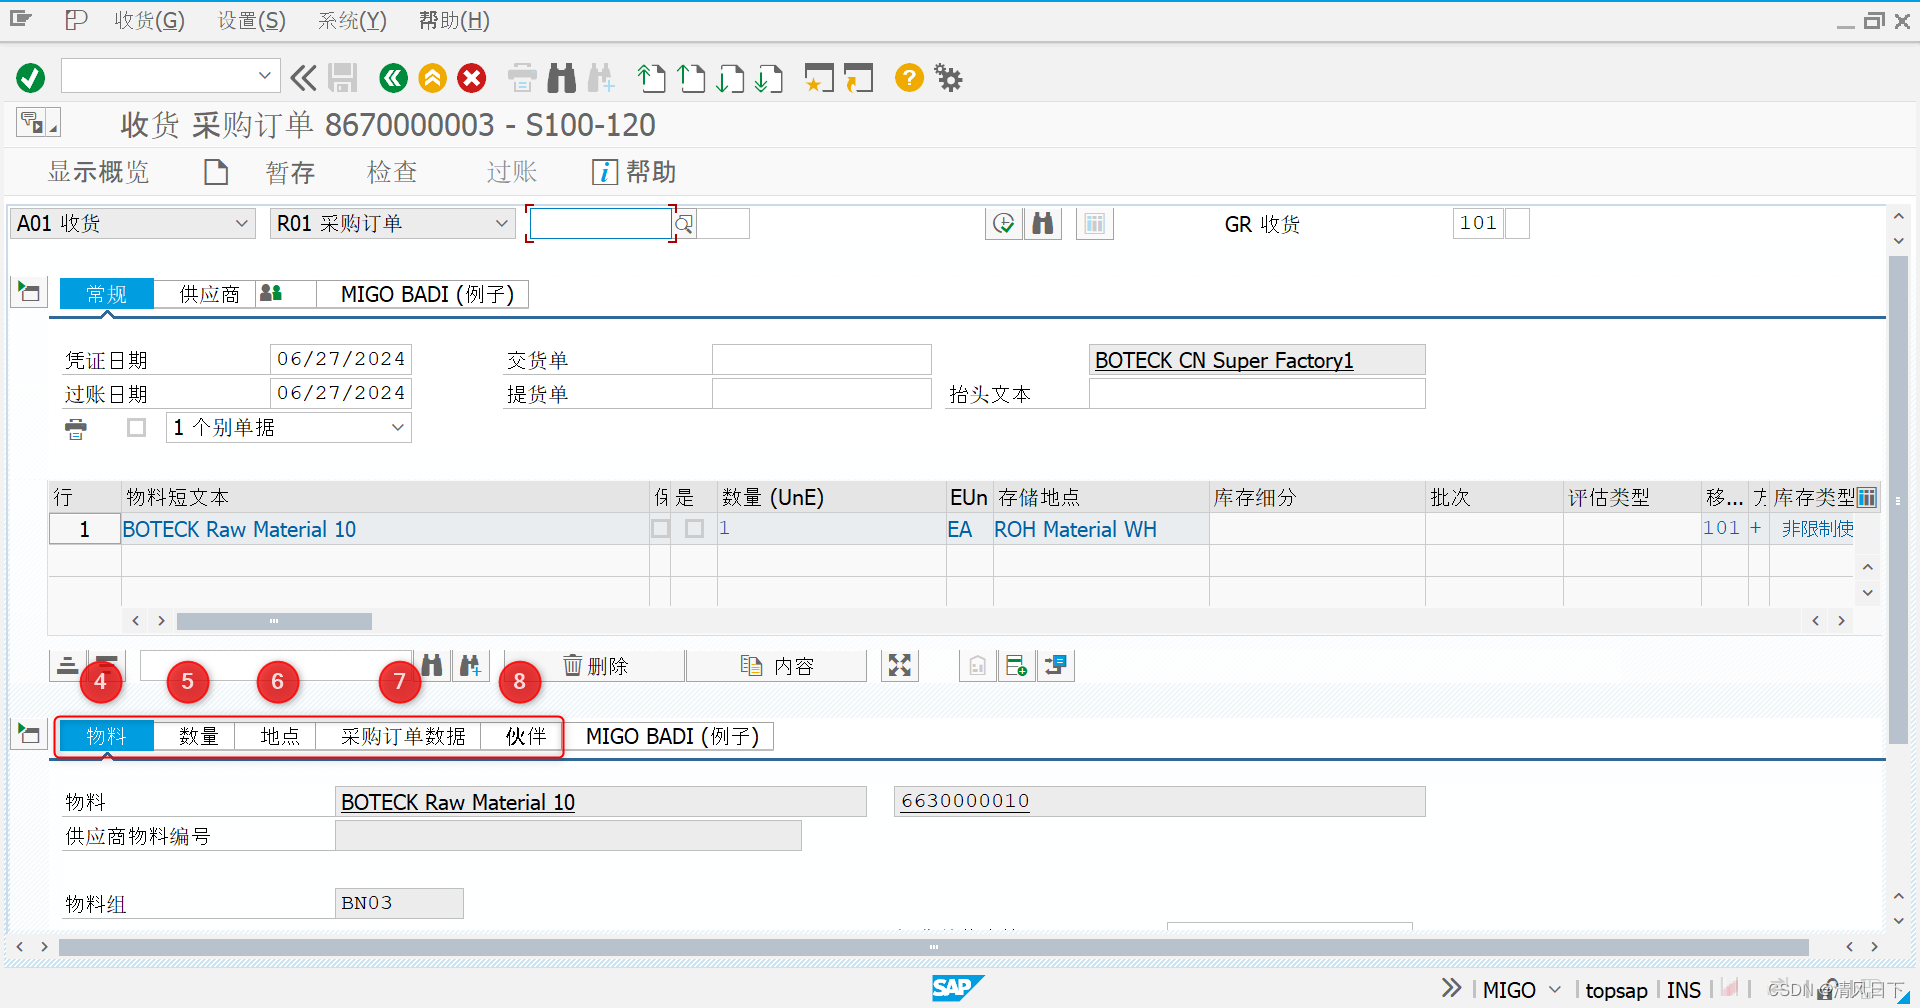Open table column settings icon

(x=1867, y=497)
